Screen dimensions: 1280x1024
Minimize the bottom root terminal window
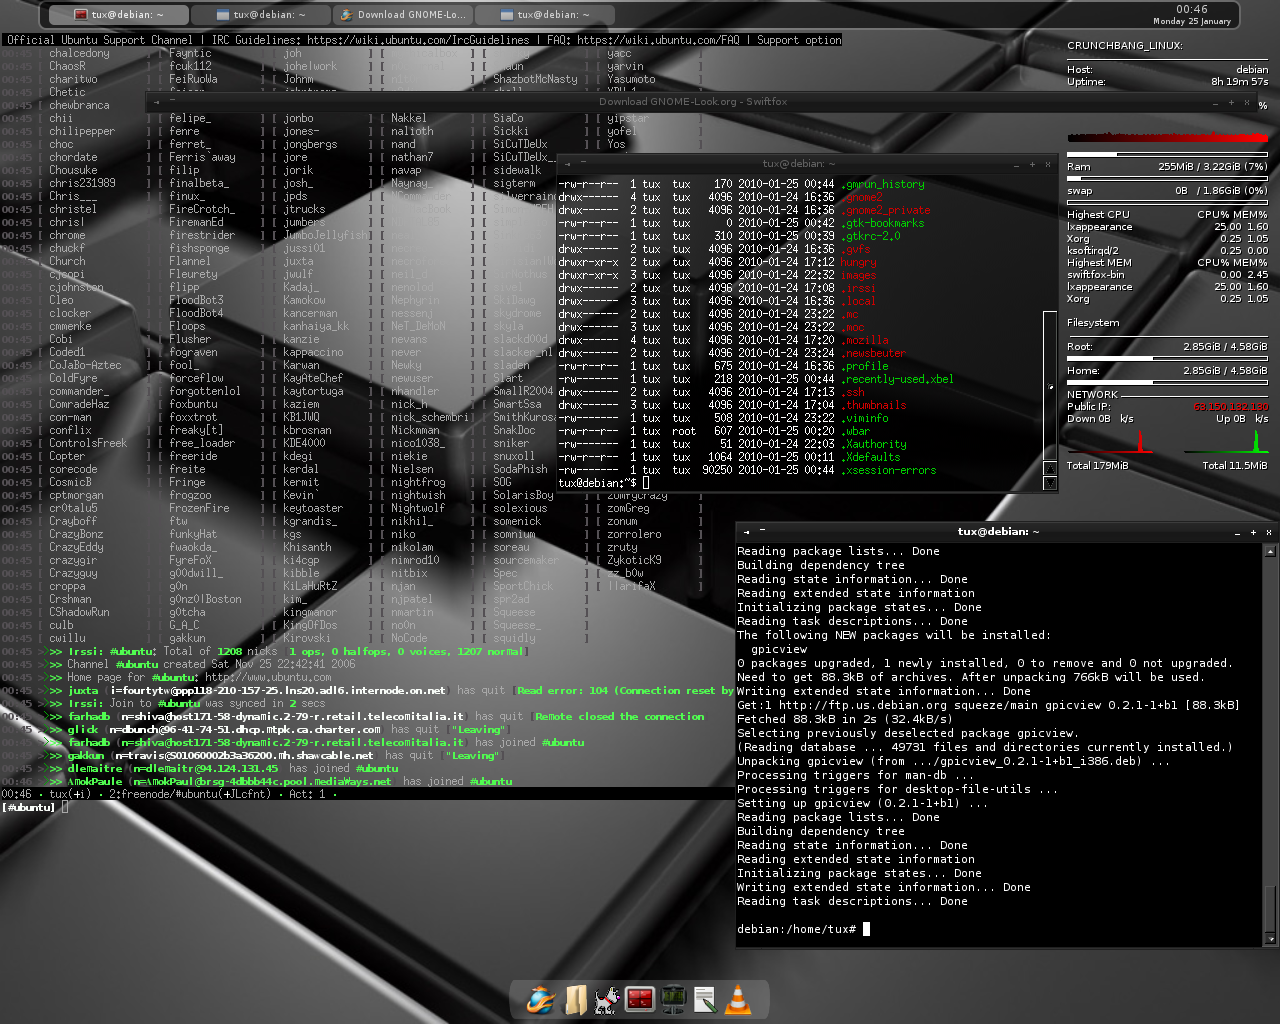pos(1237,532)
